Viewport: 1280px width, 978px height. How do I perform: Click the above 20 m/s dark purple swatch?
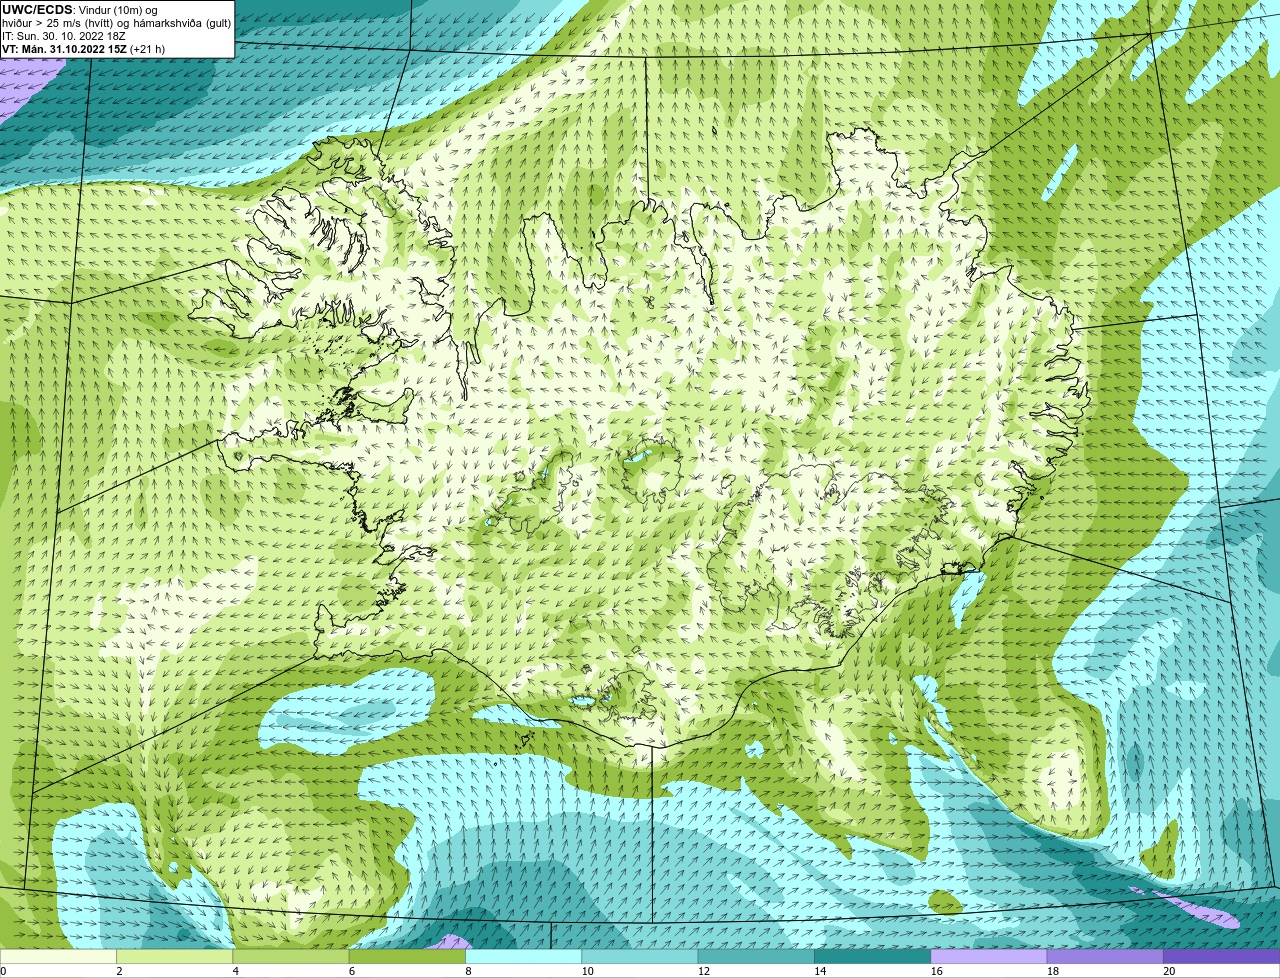pyautogui.click(x=1221, y=957)
